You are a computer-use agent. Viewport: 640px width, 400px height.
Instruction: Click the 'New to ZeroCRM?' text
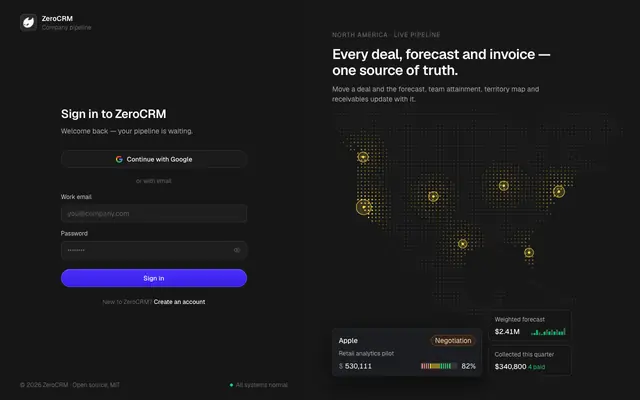[127, 302]
